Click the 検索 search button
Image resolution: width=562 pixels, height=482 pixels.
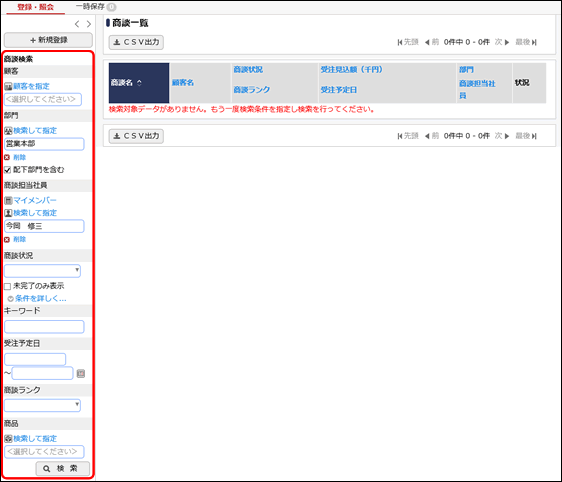tap(63, 468)
